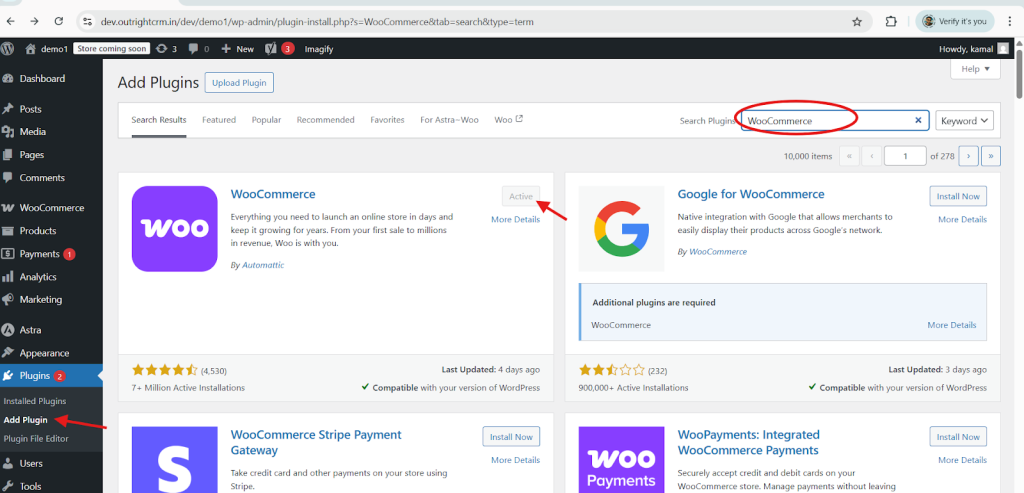The image size is (1024, 493).
Task: Open the Automattic author link
Action: tap(263, 265)
